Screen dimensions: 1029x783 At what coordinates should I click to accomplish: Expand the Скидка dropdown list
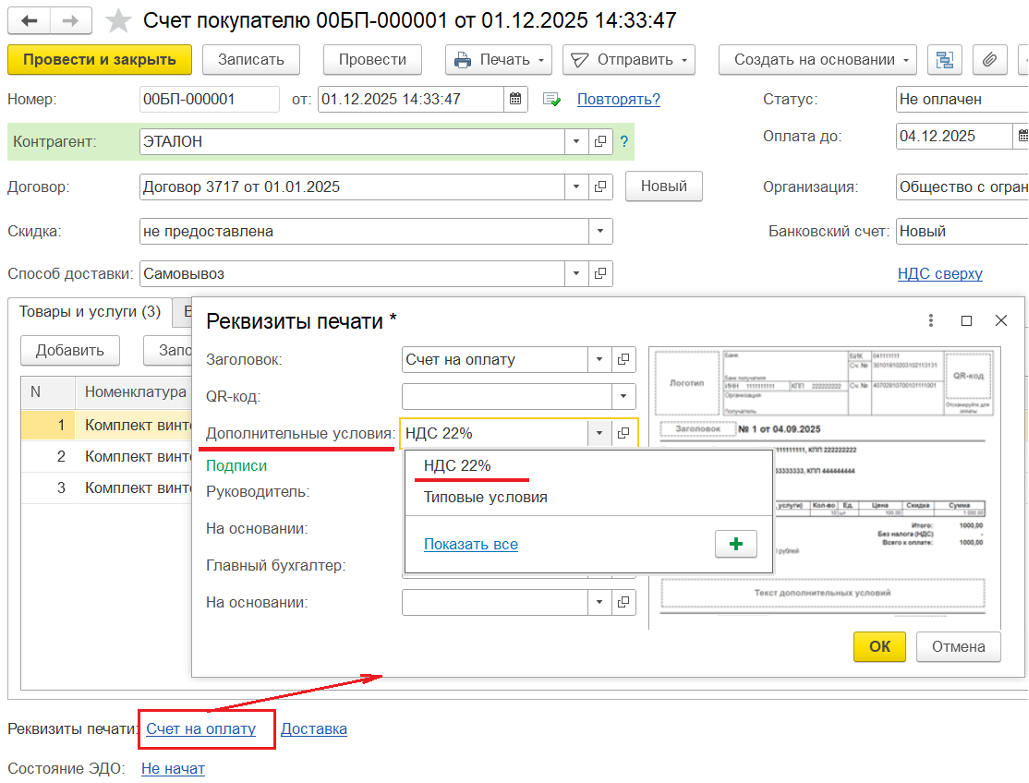600,231
